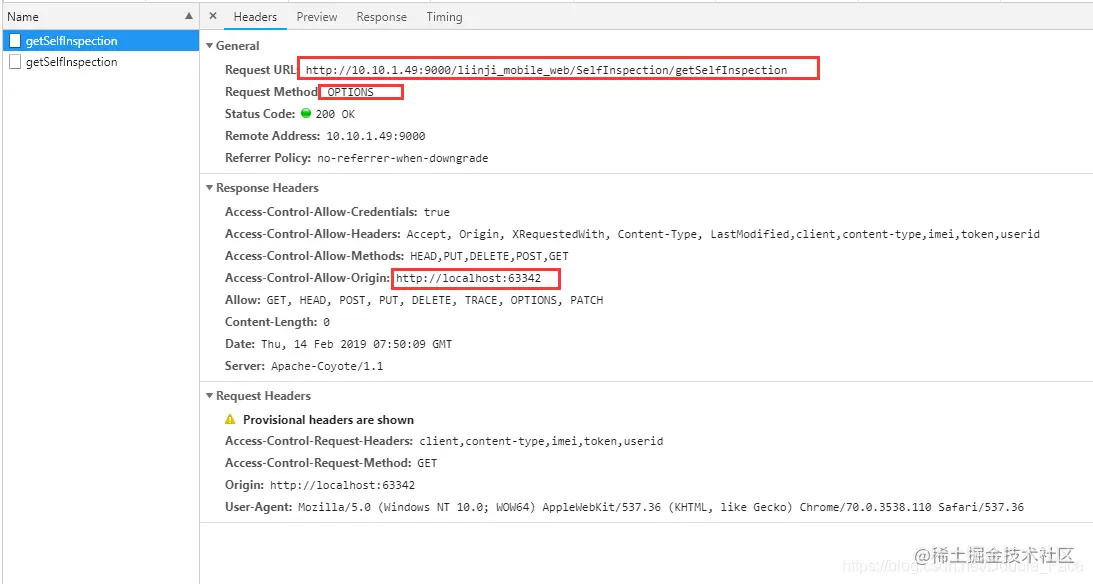The width and height of the screenshot is (1093, 584).
Task: Click the User-Agent header label
Action: (258, 507)
